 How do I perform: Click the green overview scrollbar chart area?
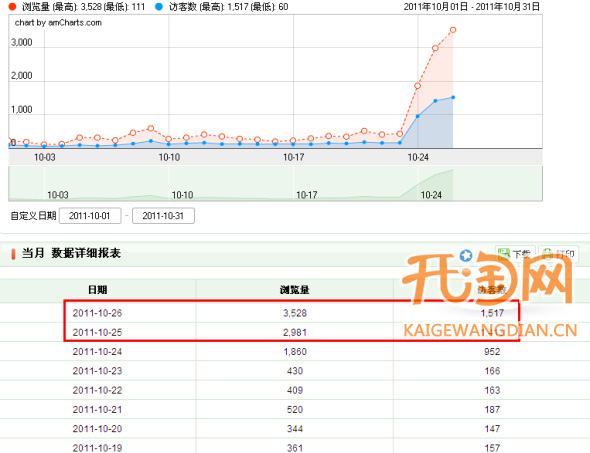point(275,184)
